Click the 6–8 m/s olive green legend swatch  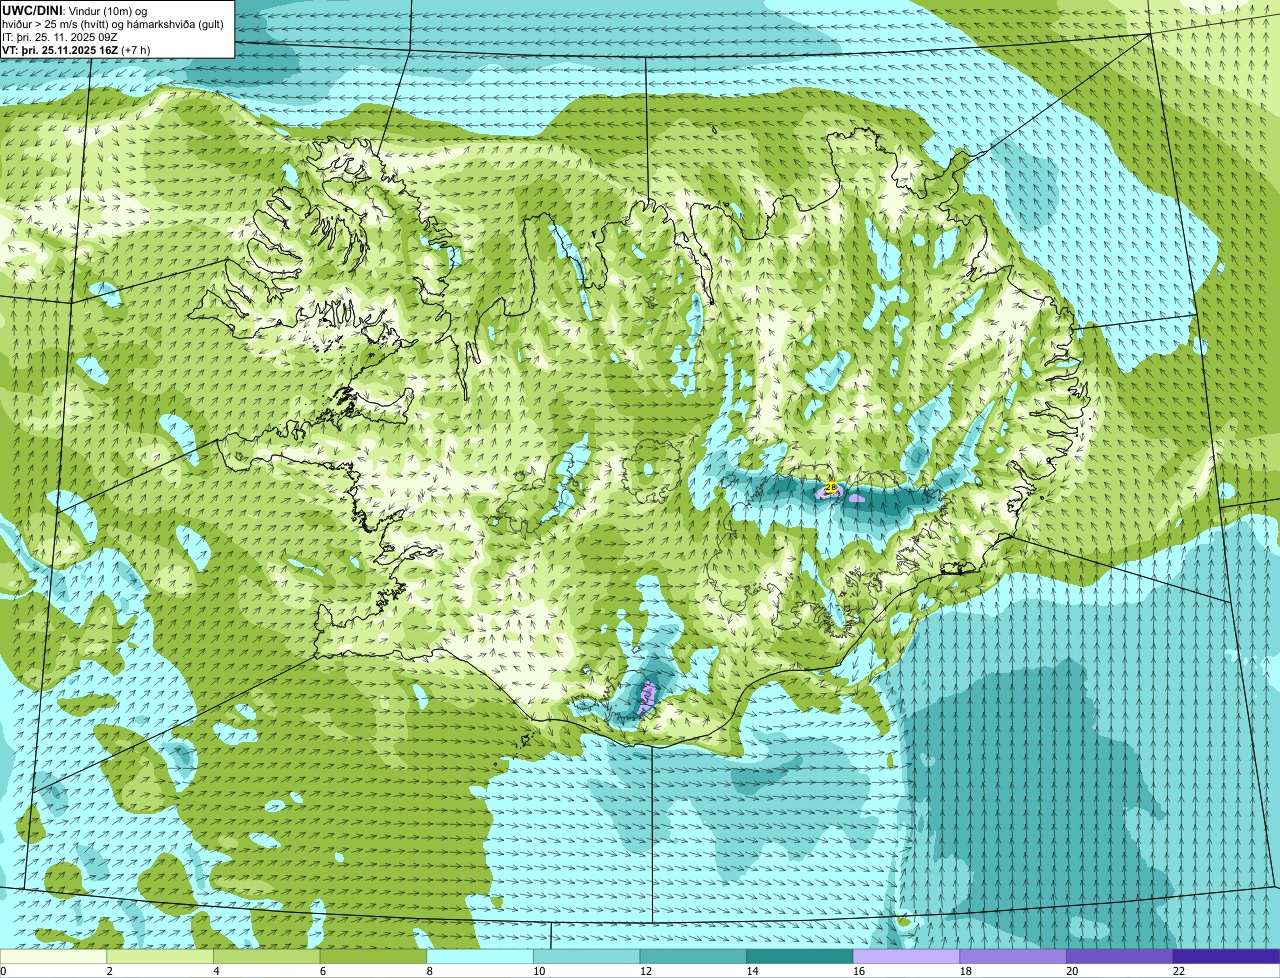373,956
